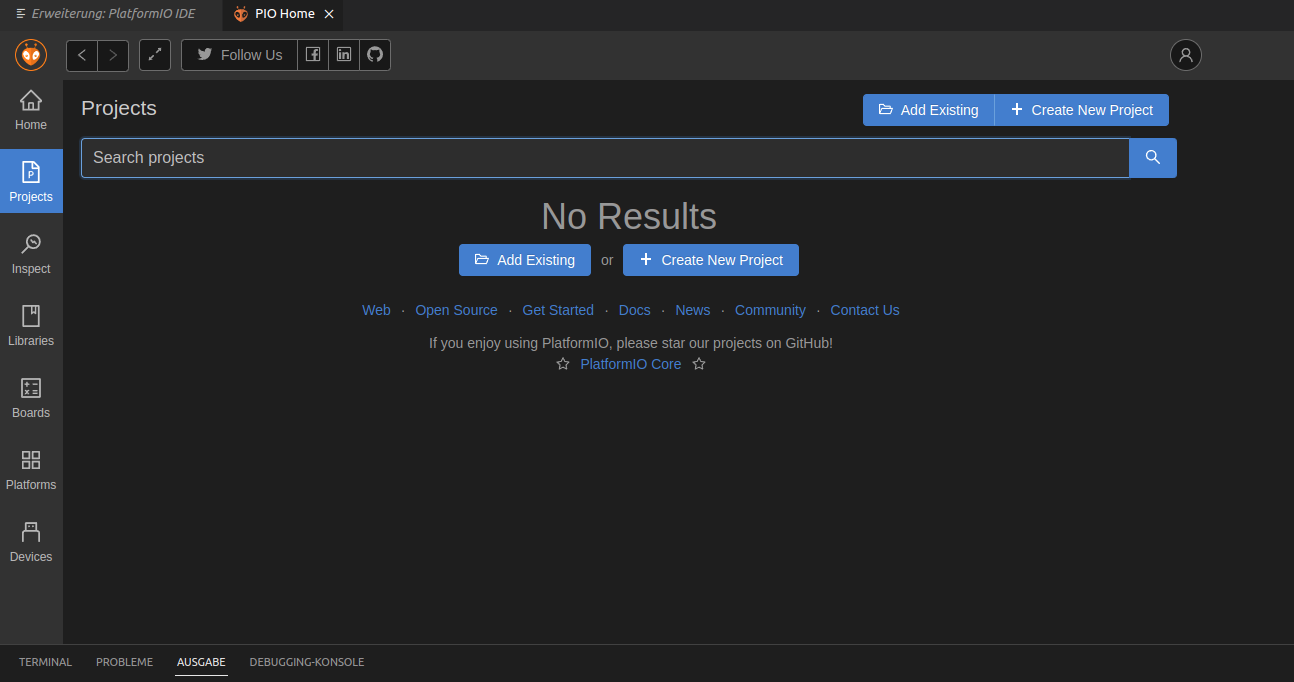Click Create New Project in header
Image resolution: width=1294 pixels, height=682 pixels.
pyautogui.click(x=1081, y=110)
